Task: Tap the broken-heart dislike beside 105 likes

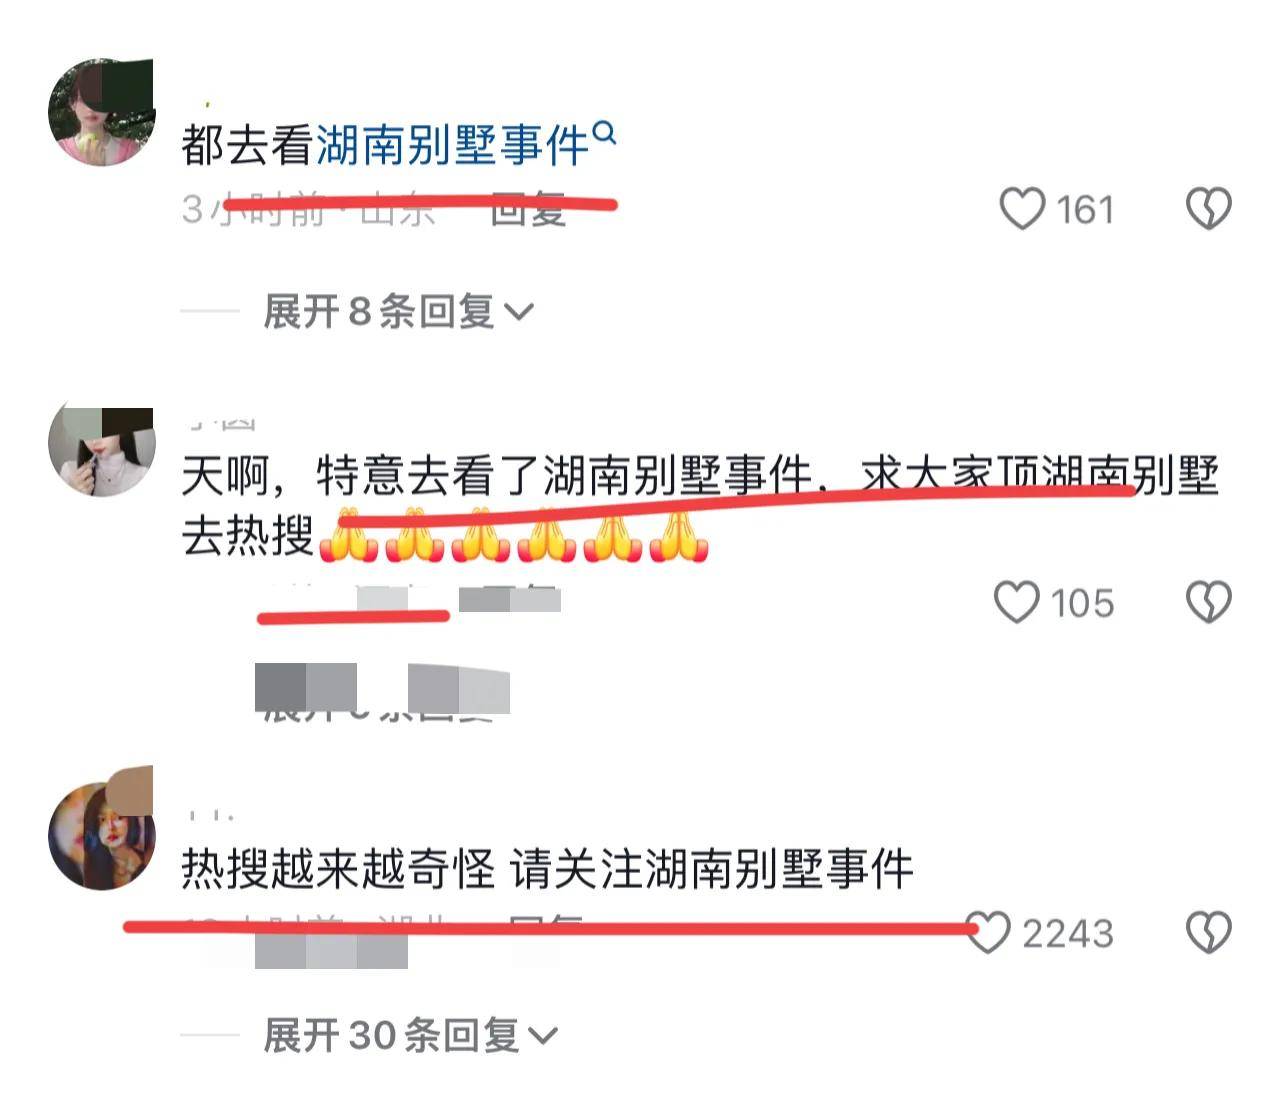Action: click(x=1208, y=603)
